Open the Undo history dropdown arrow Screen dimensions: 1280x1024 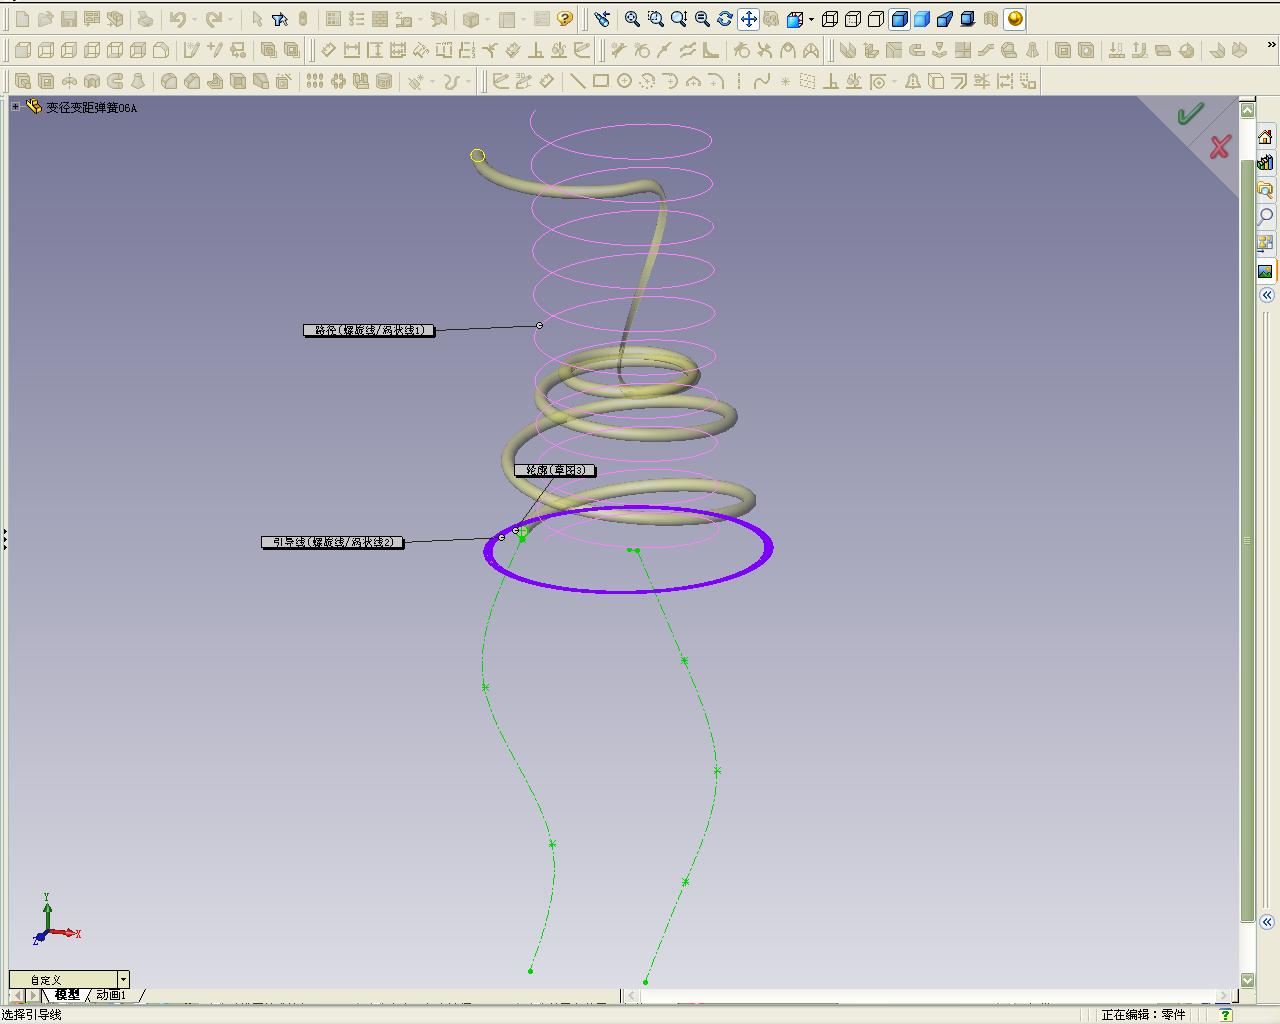(x=194, y=19)
